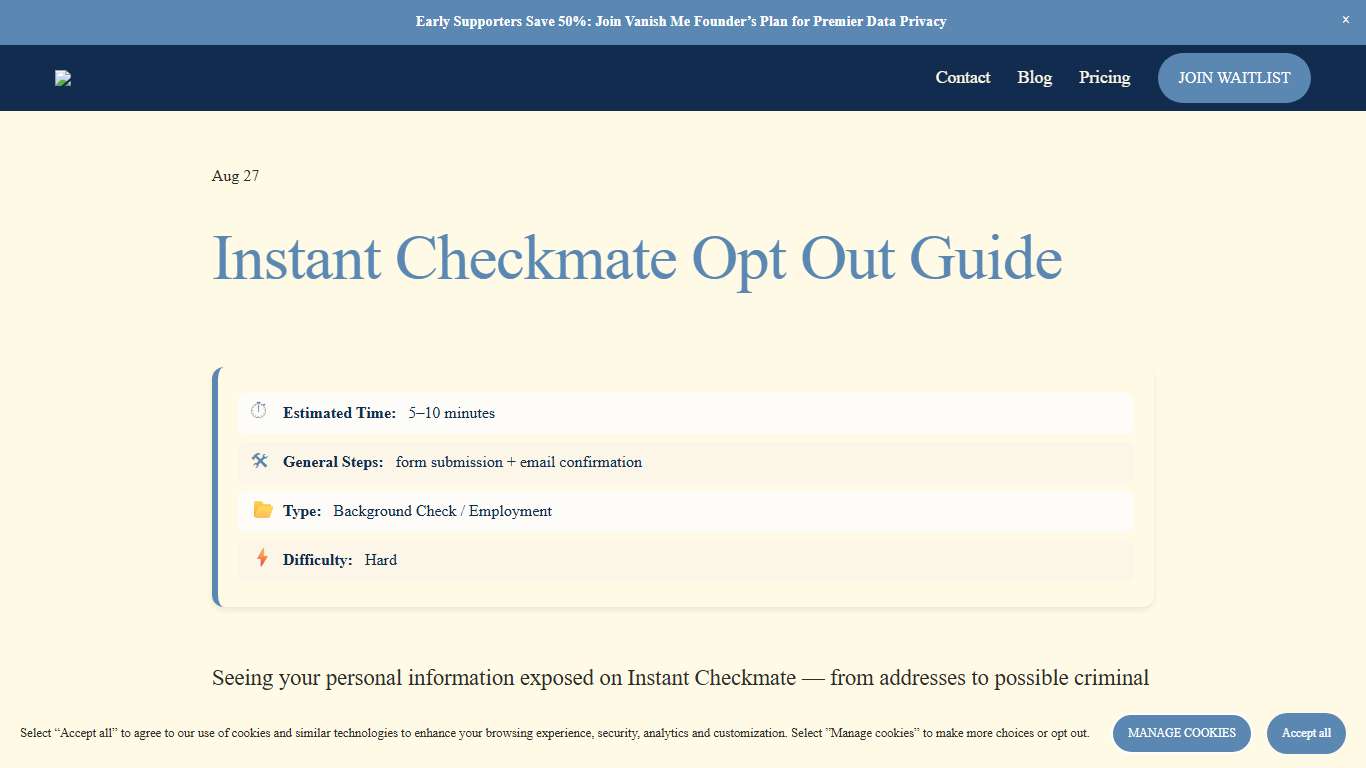The image size is (1366, 768).
Task: Dismiss the Early Supporters banner with the X
Action: (x=1345, y=19)
